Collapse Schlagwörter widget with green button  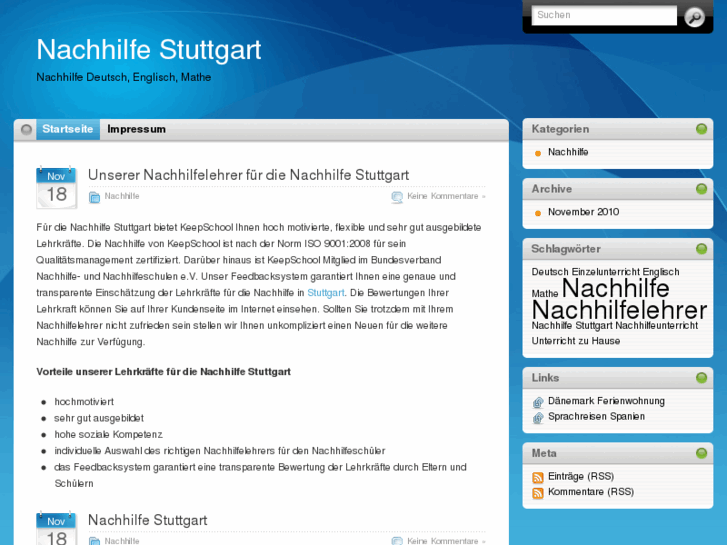point(701,249)
